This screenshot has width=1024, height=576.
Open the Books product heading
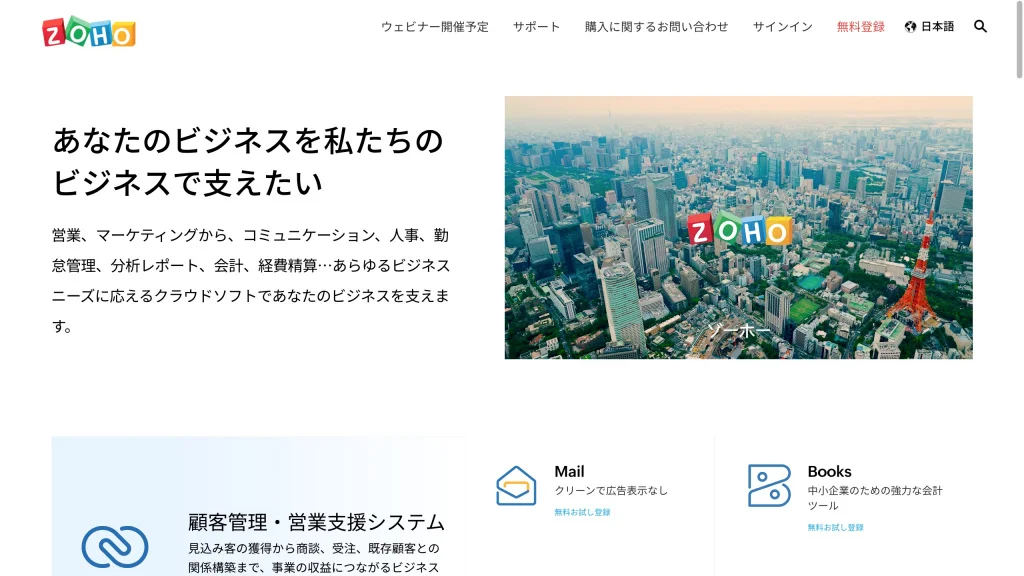coord(829,471)
